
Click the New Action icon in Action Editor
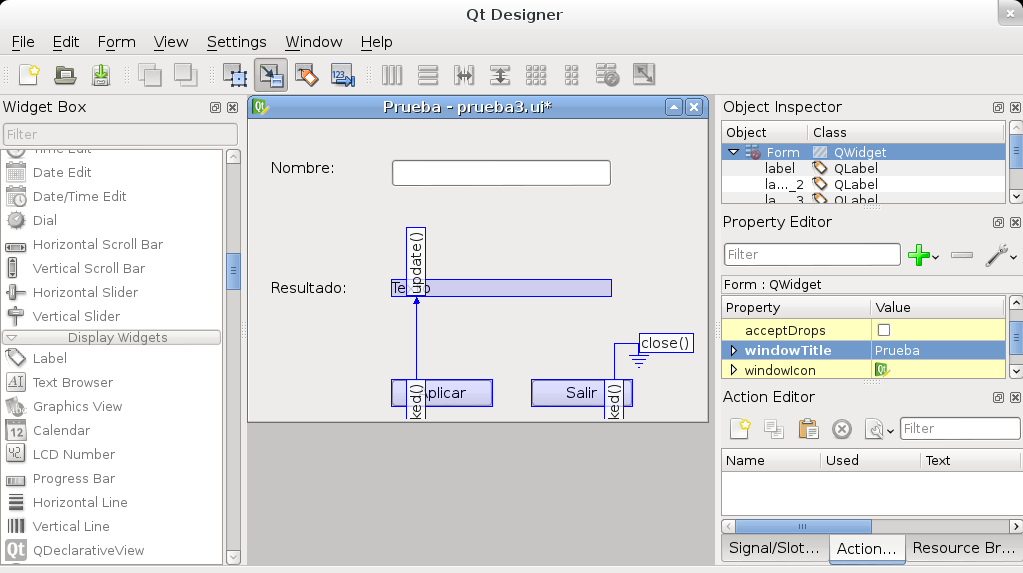pyautogui.click(x=740, y=429)
